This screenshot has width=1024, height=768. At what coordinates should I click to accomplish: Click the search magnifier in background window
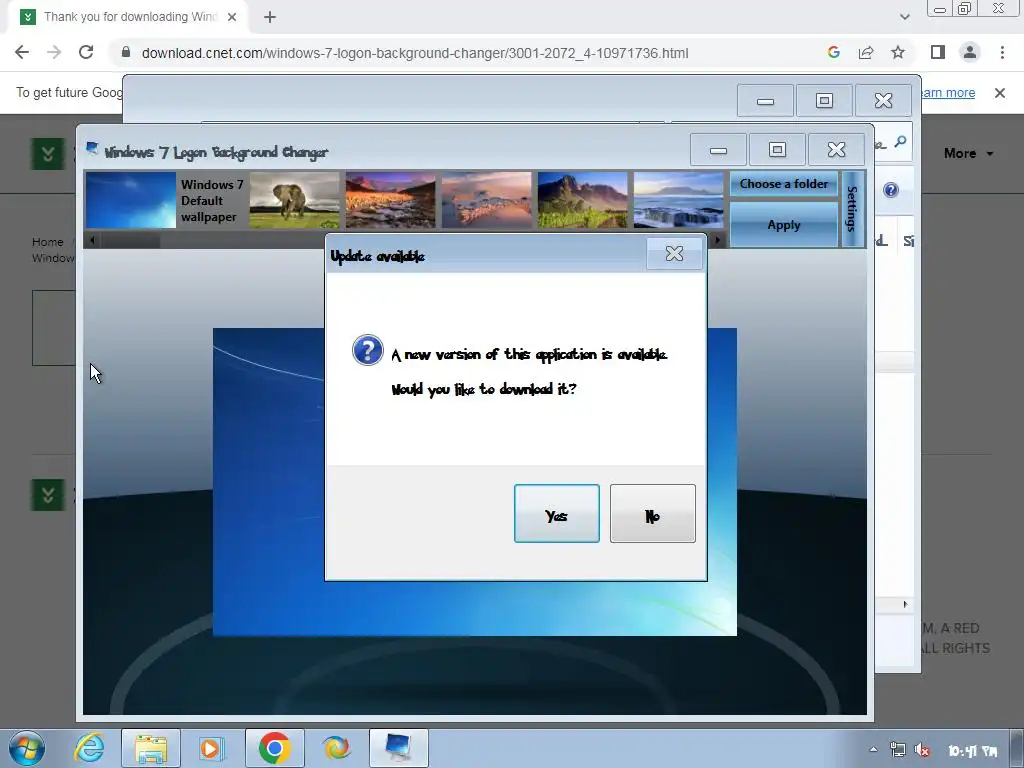pos(901,142)
